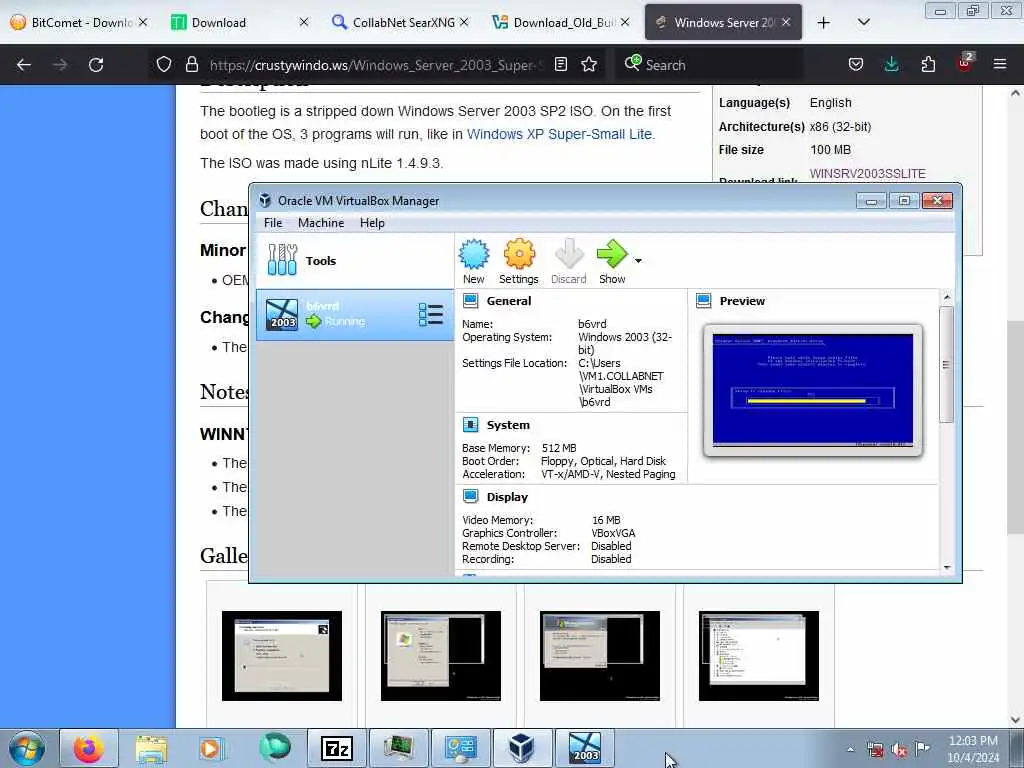The width and height of the screenshot is (1024, 768).
Task: Click the uBlock extension icon
Action: (965, 63)
